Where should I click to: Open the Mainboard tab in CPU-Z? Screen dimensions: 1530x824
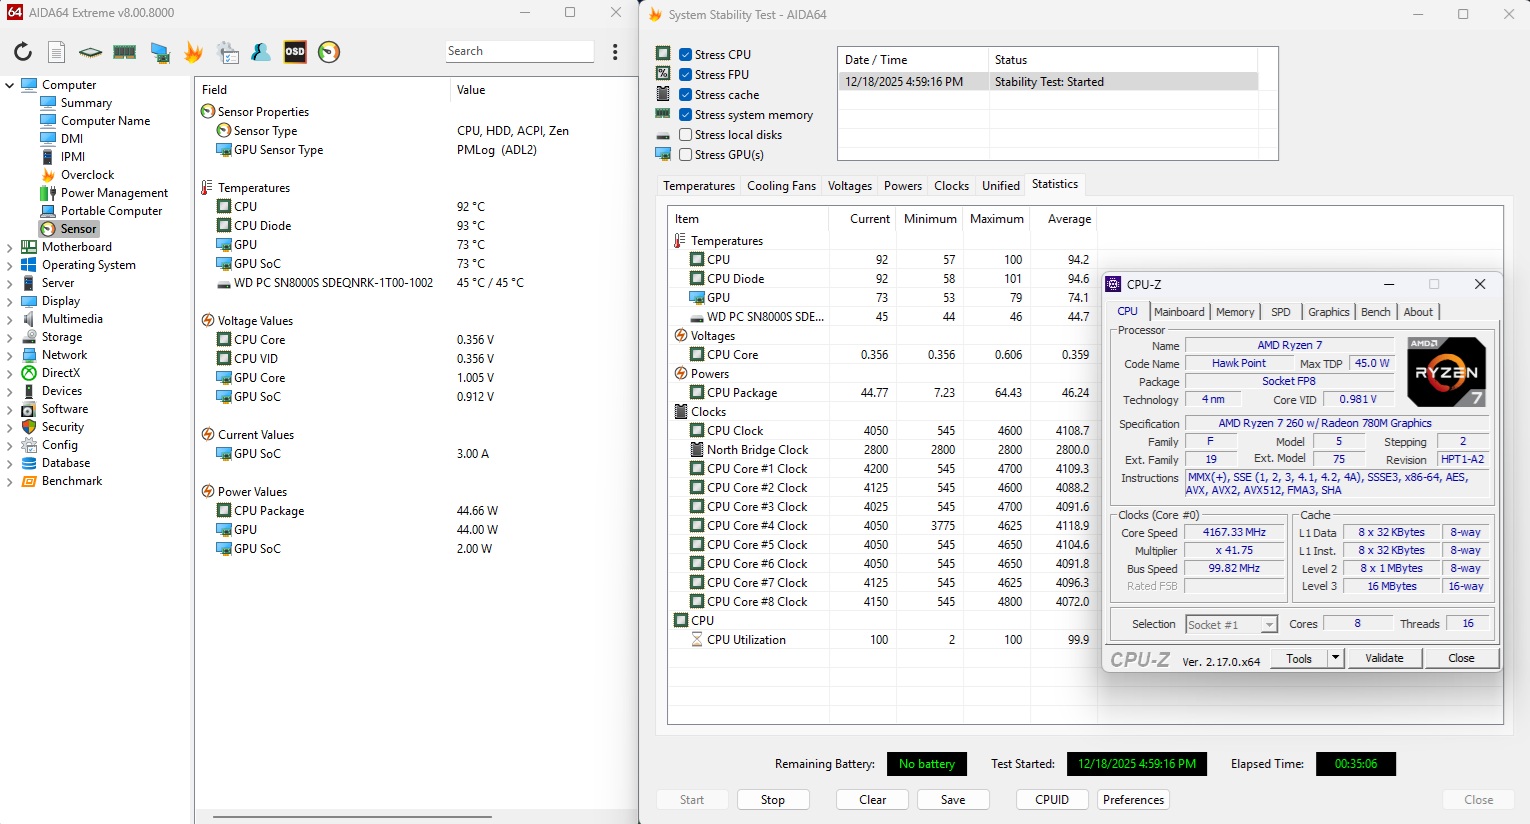pos(1179,312)
